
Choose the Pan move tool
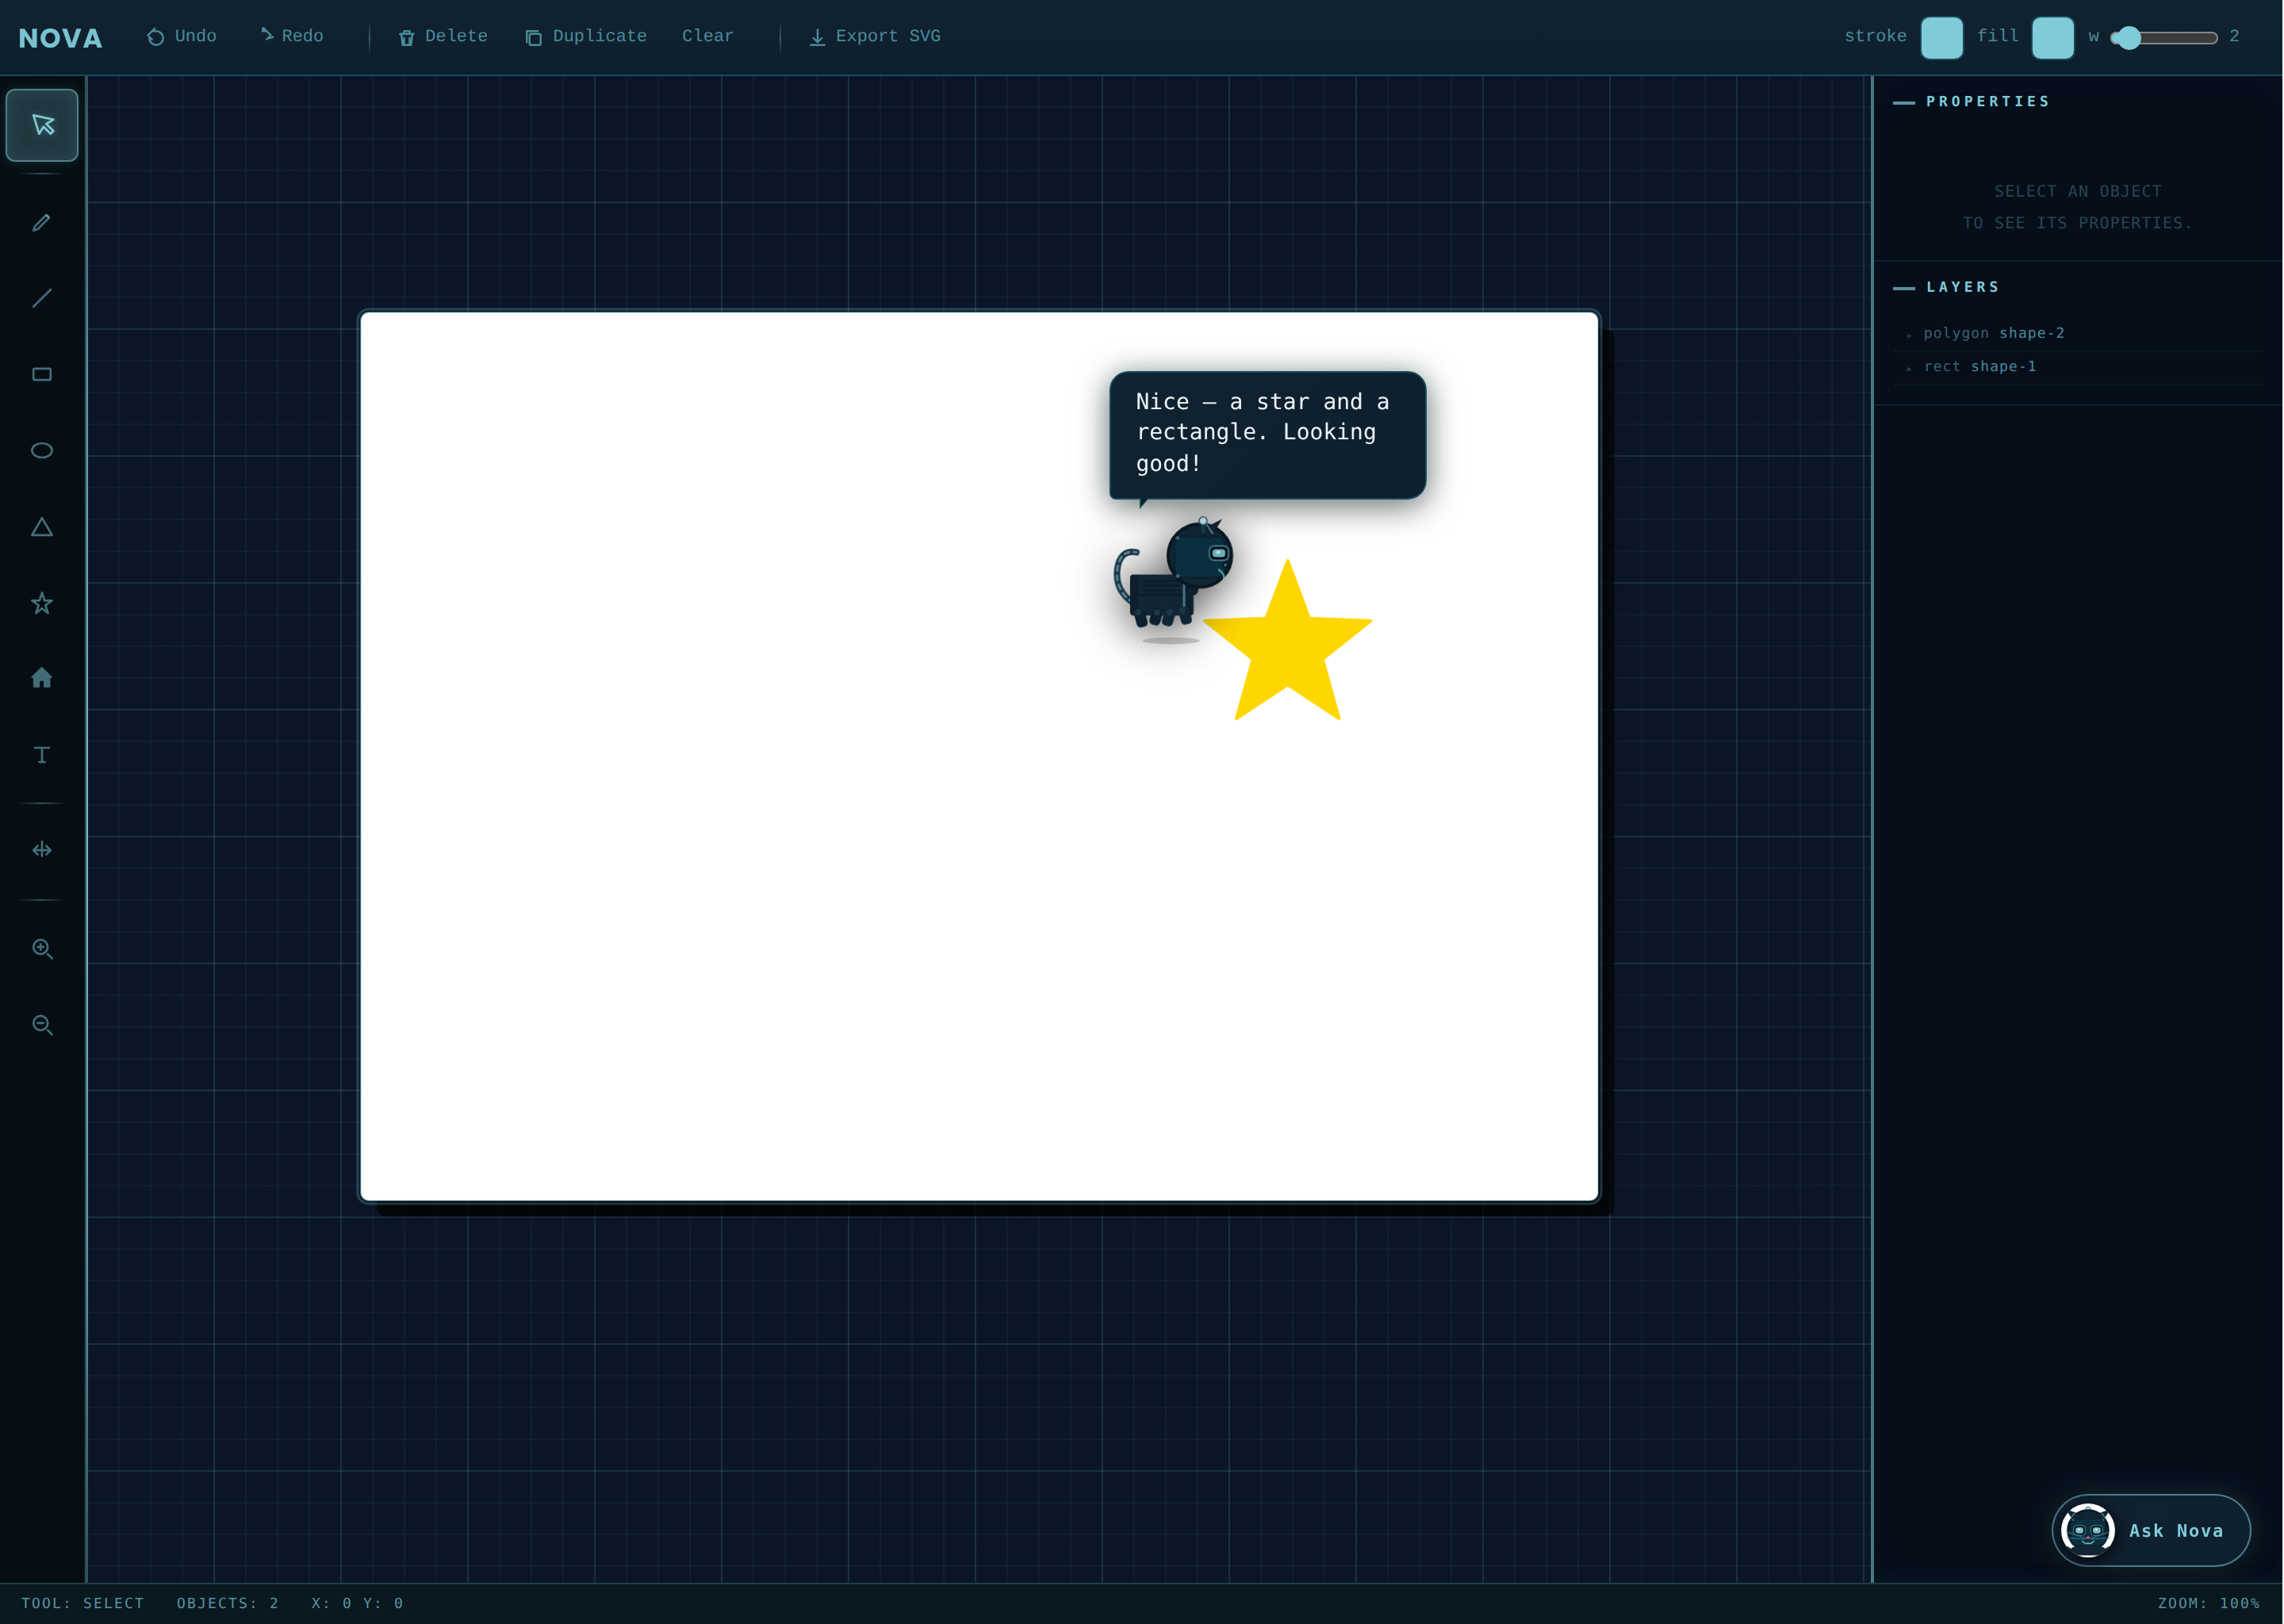pyautogui.click(x=42, y=850)
